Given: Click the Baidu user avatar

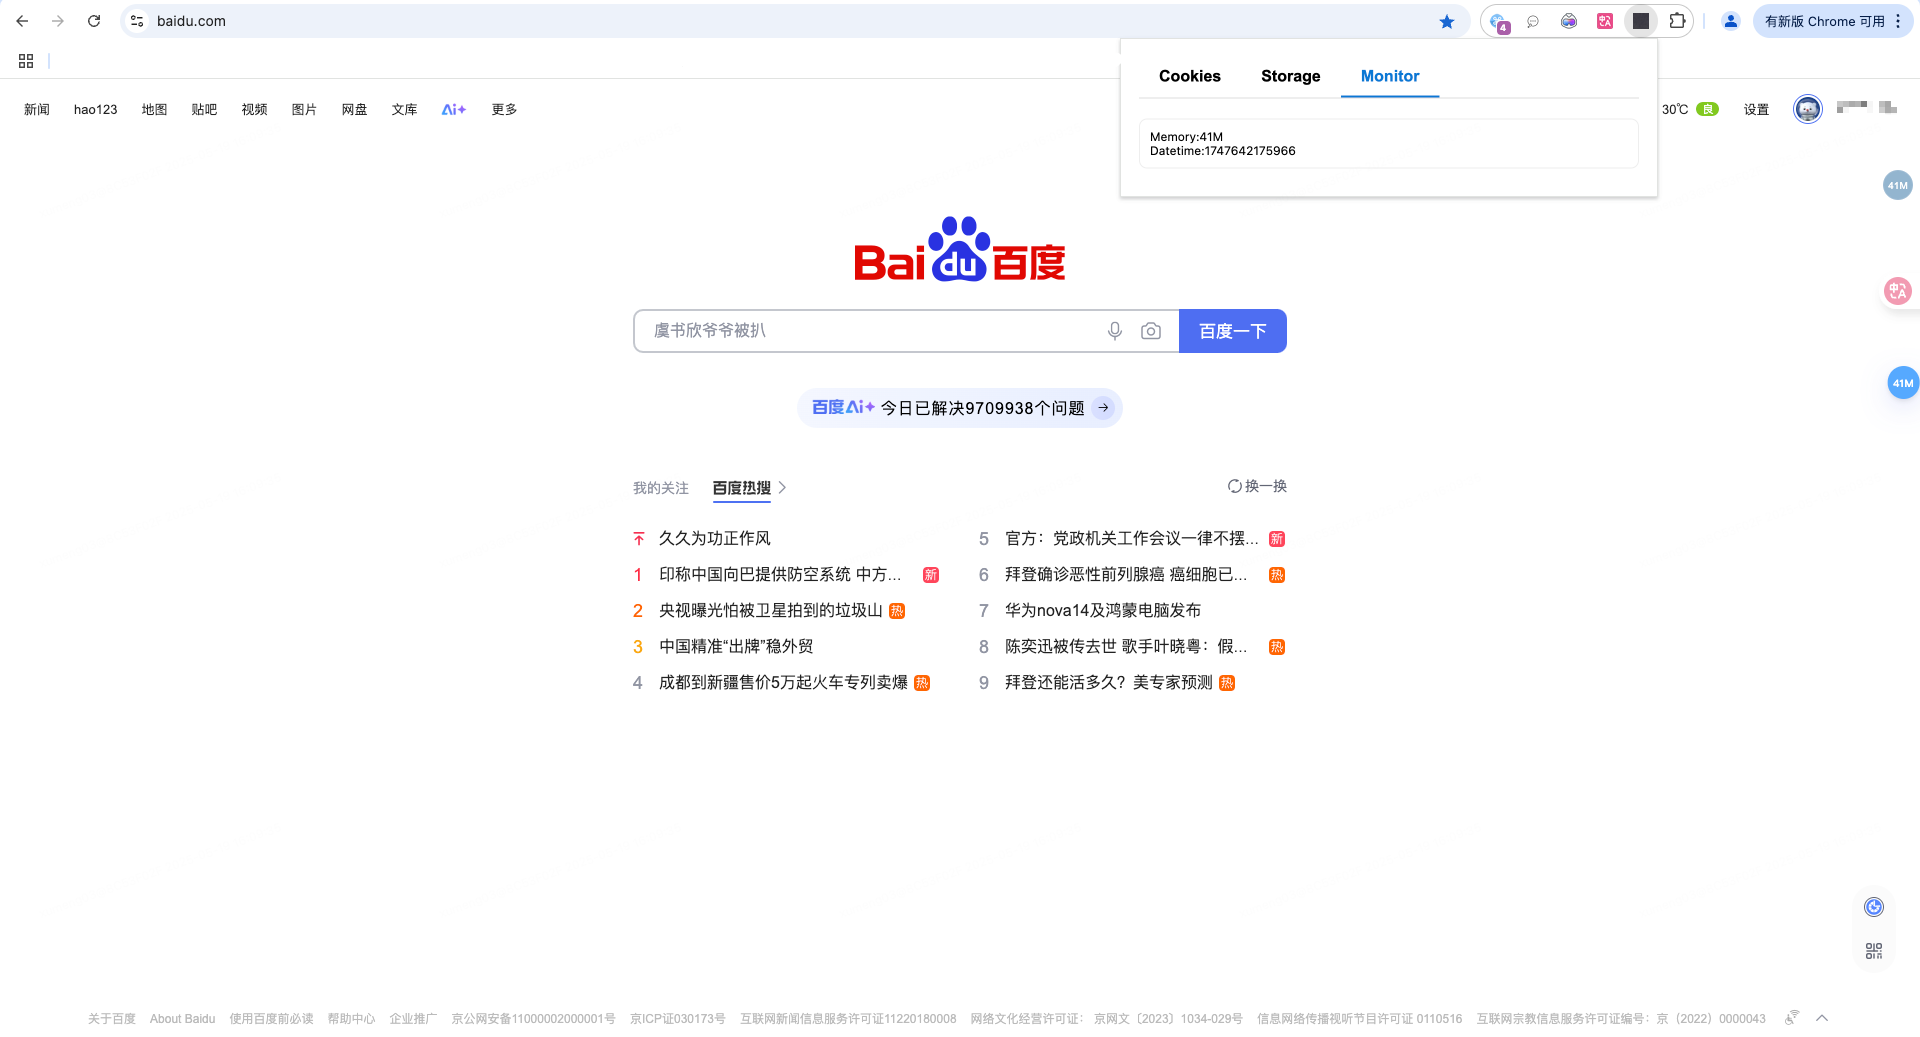Looking at the screenshot, I should (1807, 109).
